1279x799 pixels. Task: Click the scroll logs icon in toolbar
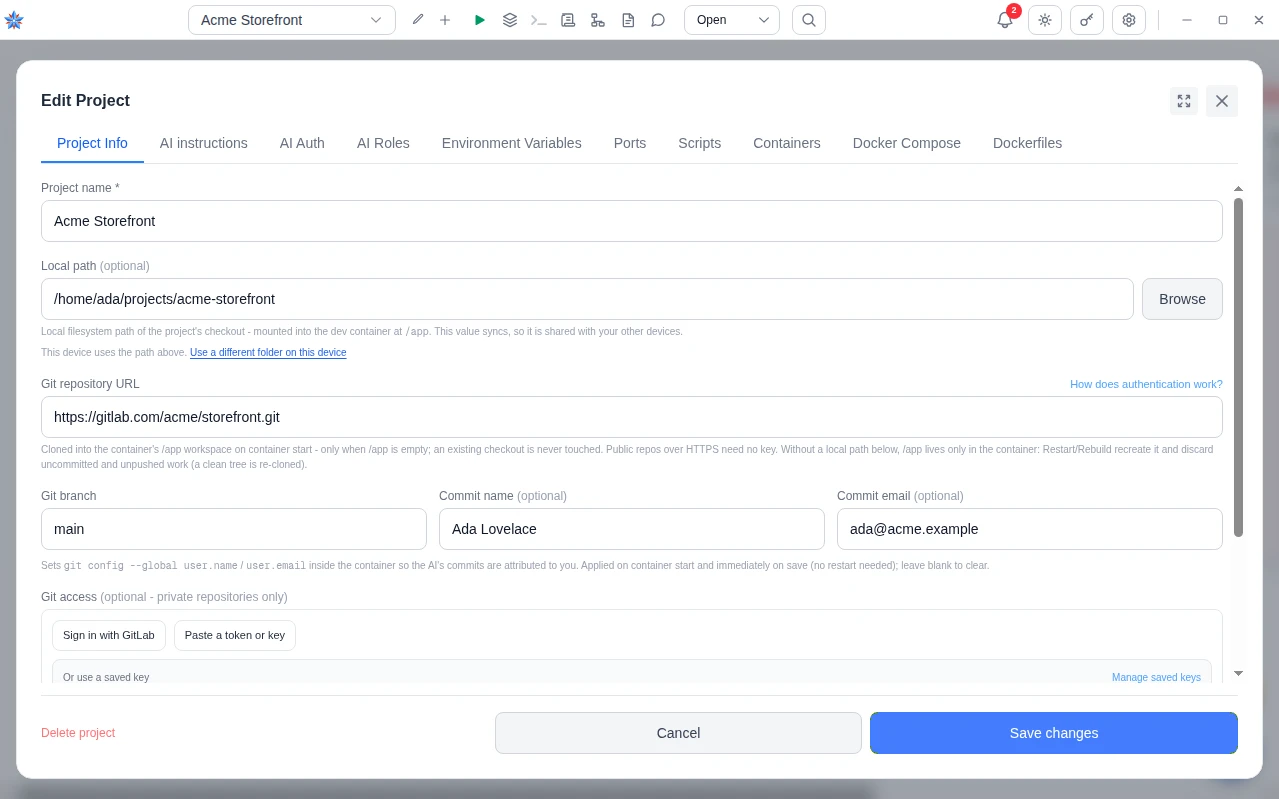point(568,20)
